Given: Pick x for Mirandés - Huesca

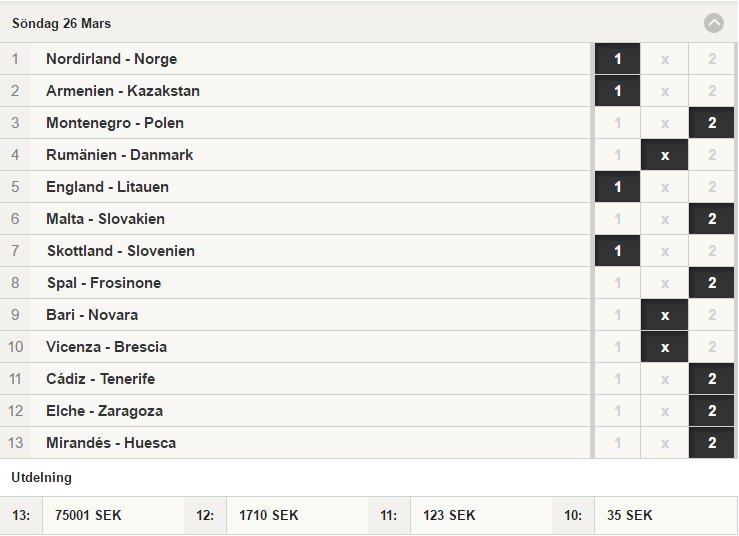Looking at the screenshot, I should [665, 444].
